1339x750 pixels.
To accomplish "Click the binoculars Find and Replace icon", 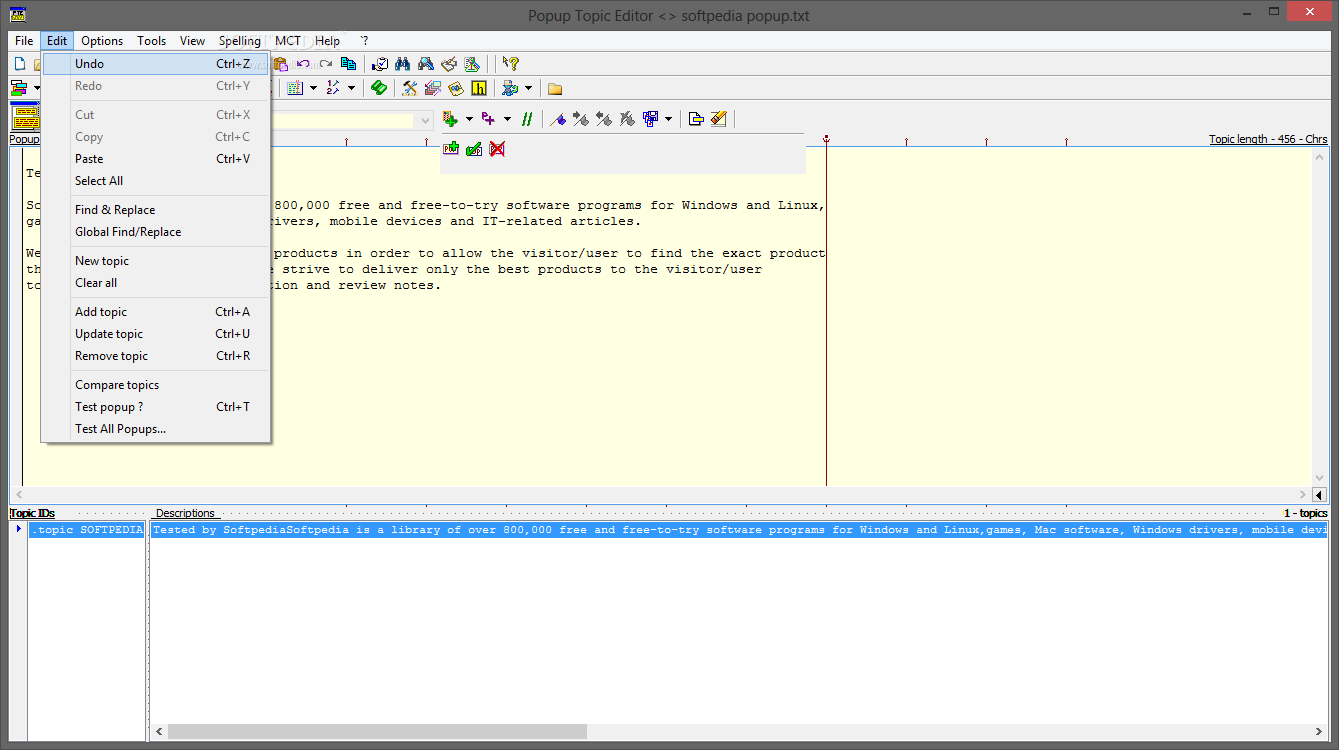I will pyautogui.click(x=425, y=64).
